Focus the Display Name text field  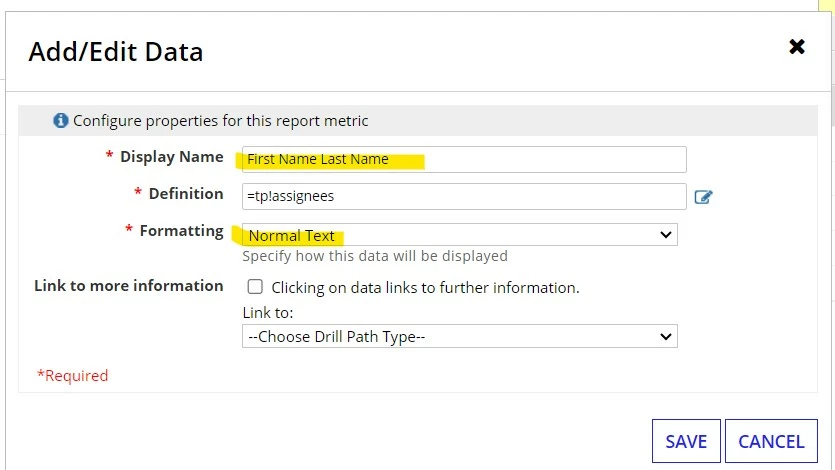[x=464, y=159]
